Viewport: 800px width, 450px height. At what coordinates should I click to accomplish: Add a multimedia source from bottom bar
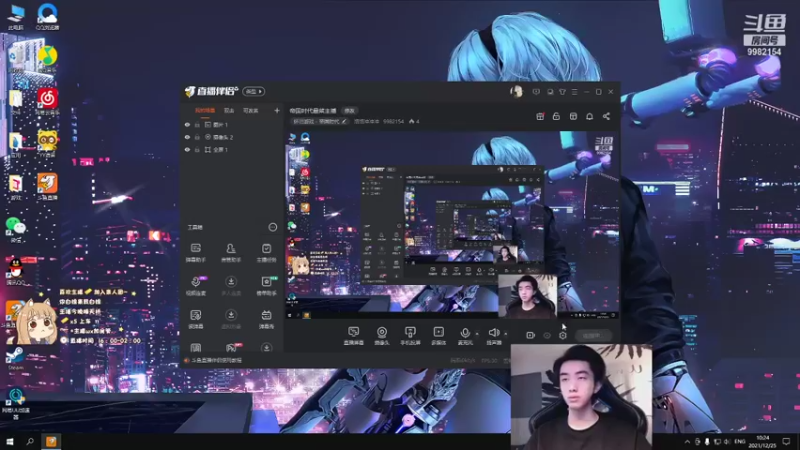click(438, 336)
